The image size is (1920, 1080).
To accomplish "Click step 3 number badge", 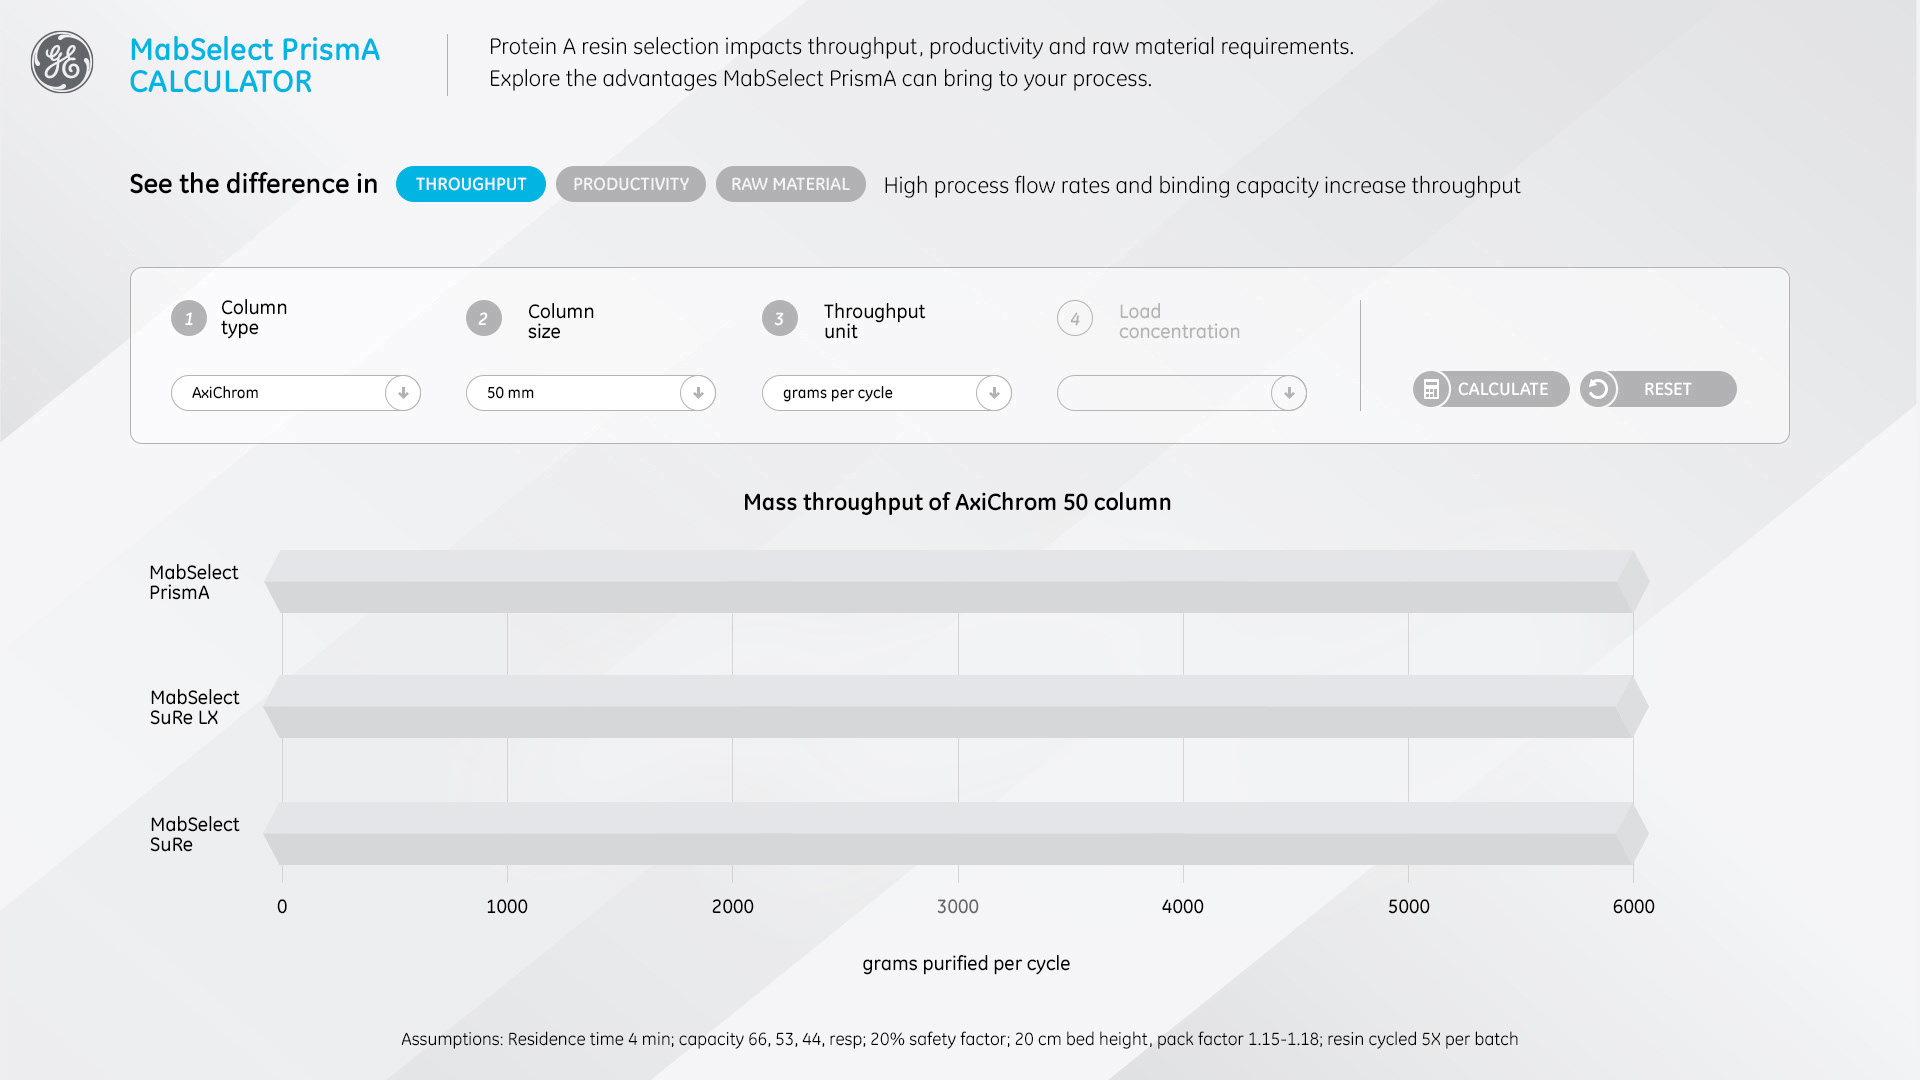I will point(780,318).
